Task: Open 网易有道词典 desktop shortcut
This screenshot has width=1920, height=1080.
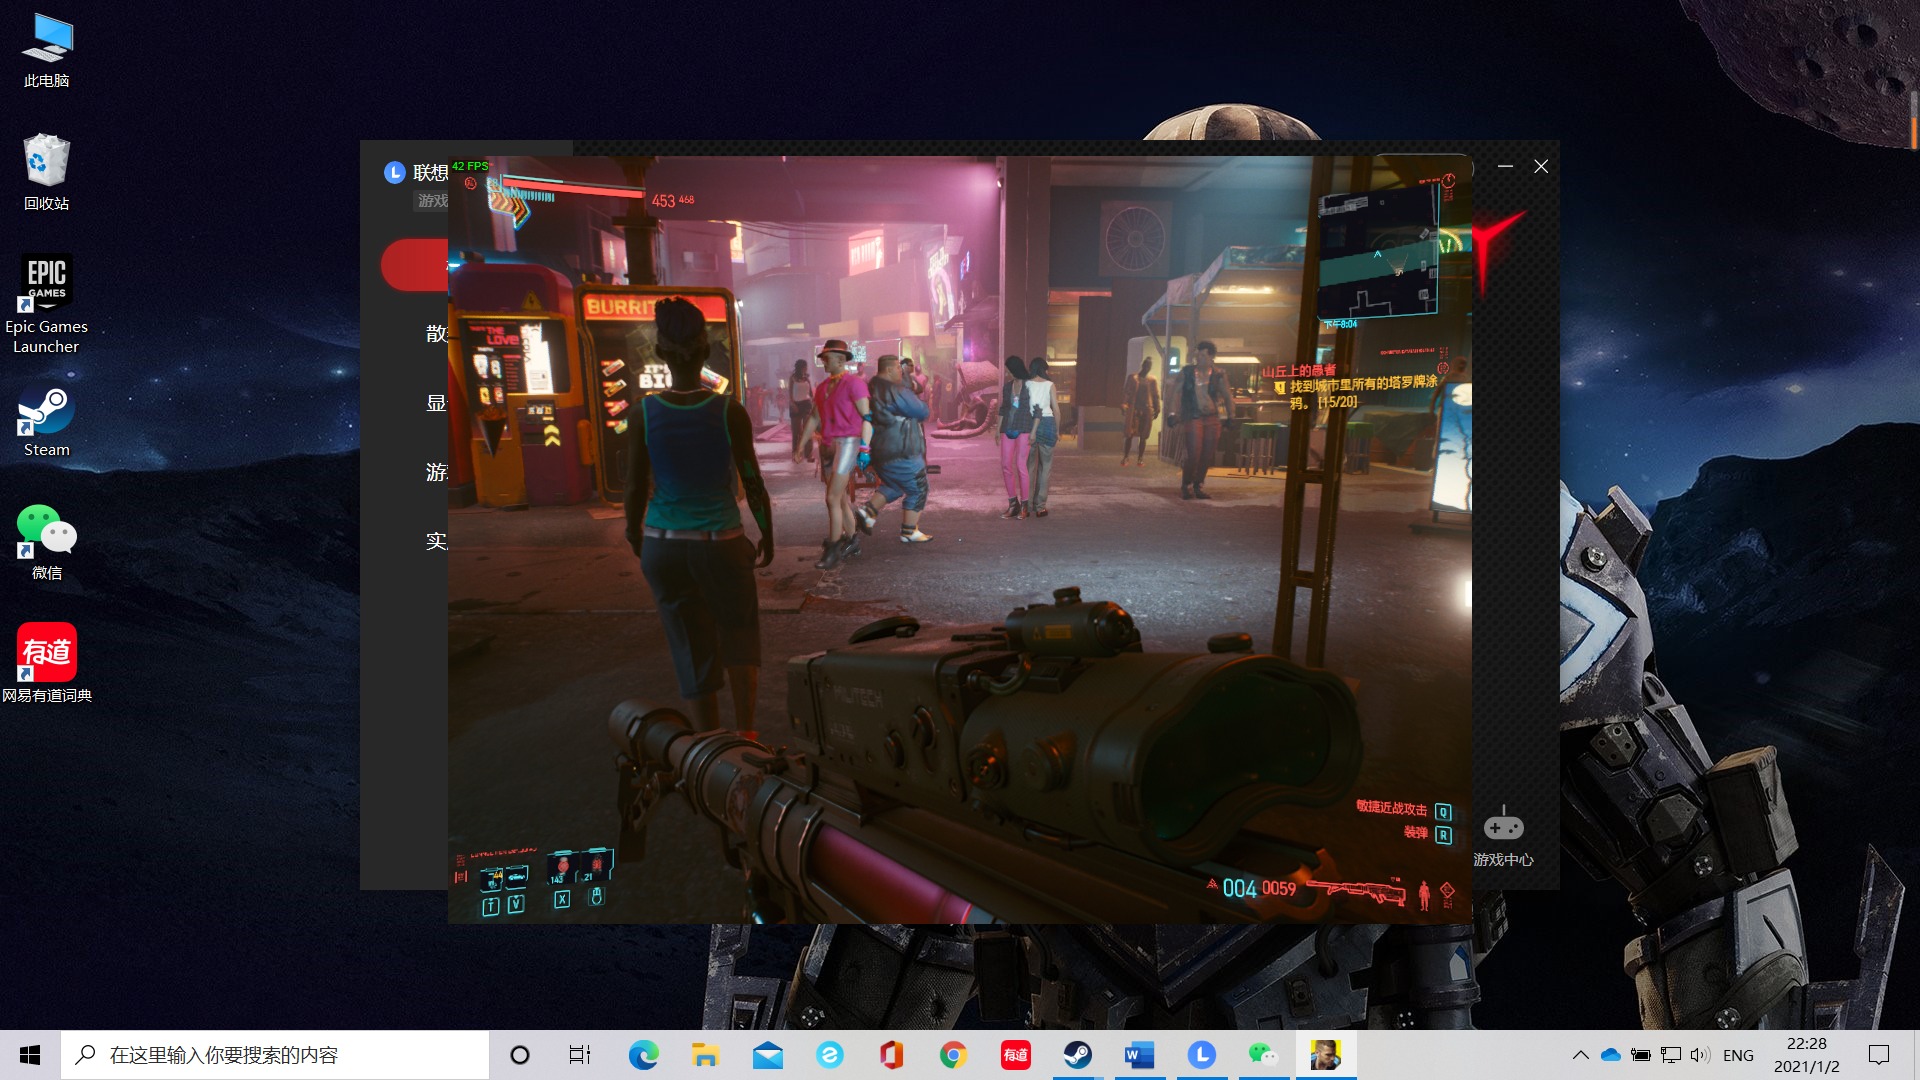Action: 47,663
